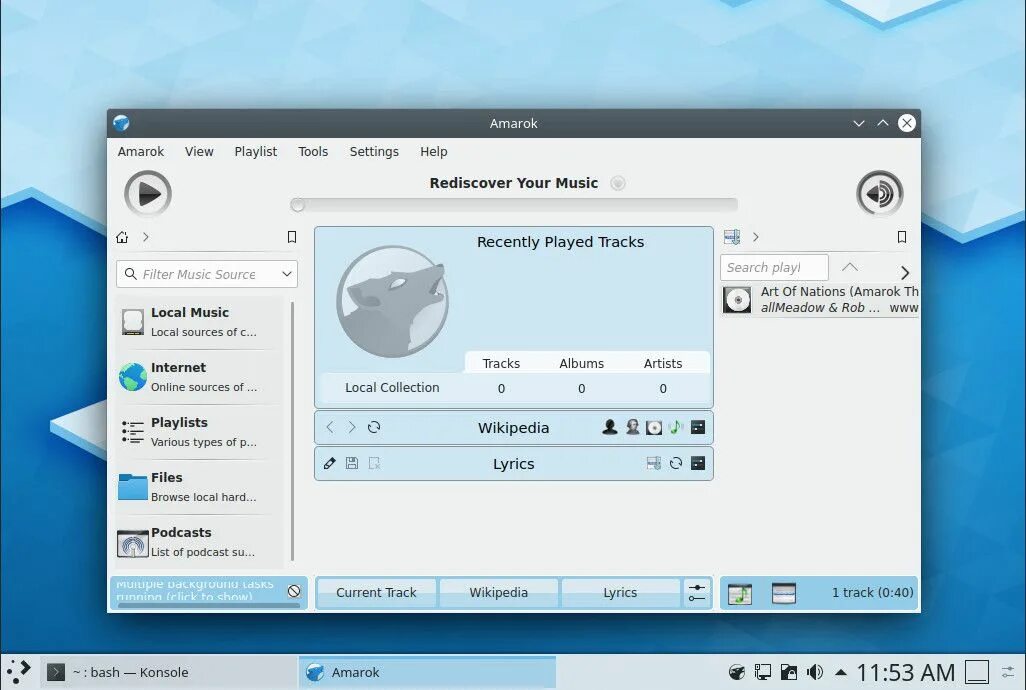Viewport: 1026px width, 690px height.
Task: Show Wikipedia artist page icon
Action: click(610, 427)
